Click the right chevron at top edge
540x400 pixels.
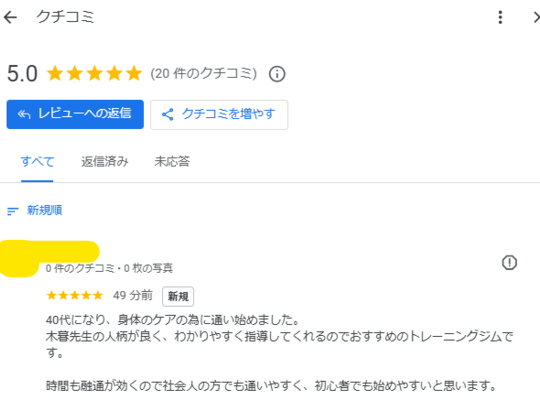point(536,17)
